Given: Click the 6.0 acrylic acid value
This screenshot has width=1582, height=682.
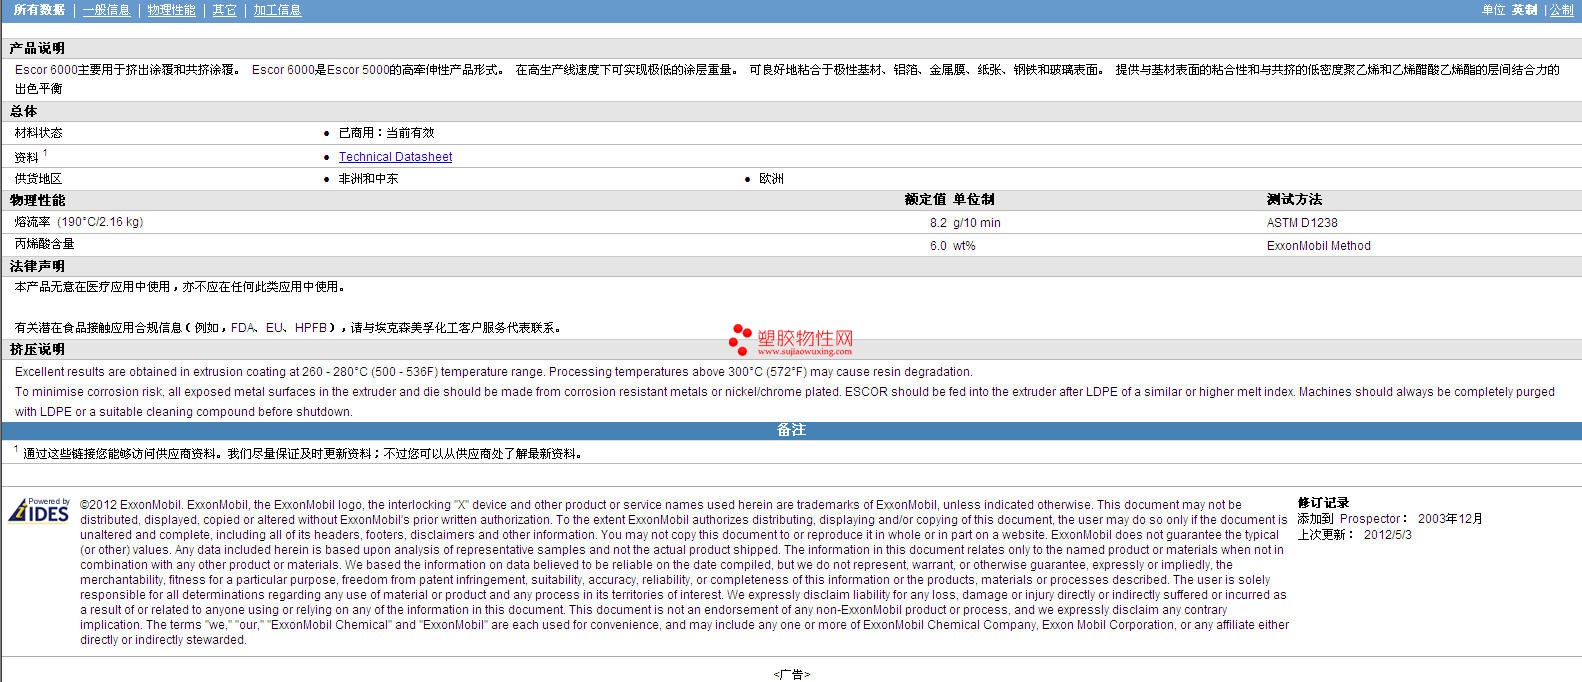Looking at the screenshot, I should point(938,246).
